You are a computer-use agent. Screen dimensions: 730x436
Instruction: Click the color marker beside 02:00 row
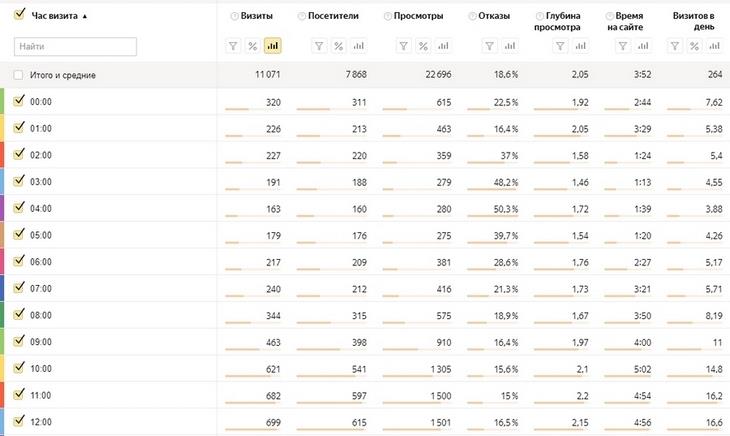(x=3, y=155)
